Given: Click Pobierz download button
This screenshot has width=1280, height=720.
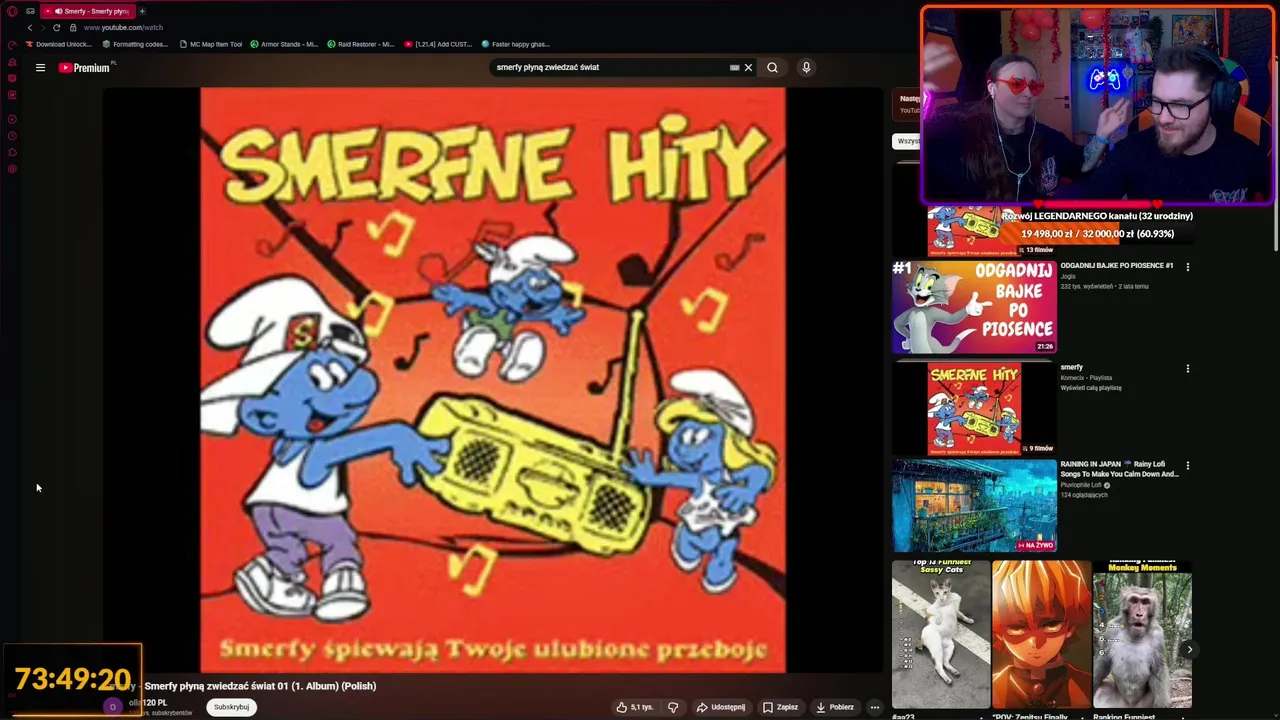Looking at the screenshot, I should 834,707.
